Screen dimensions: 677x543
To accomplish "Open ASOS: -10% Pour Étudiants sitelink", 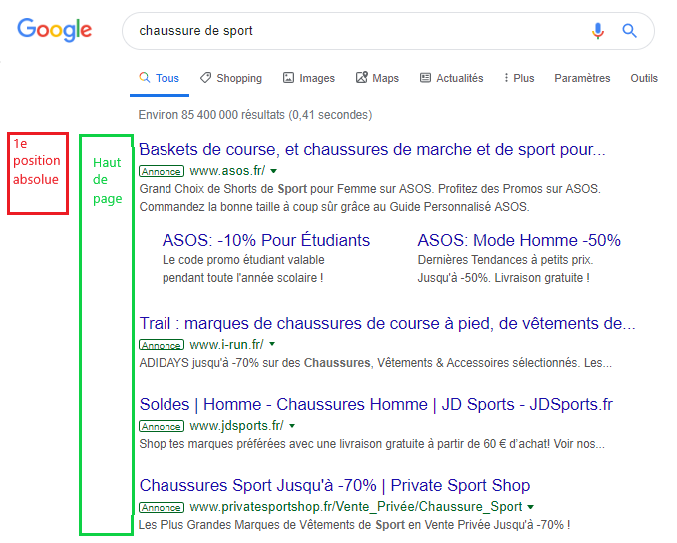I will click(x=266, y=240).
